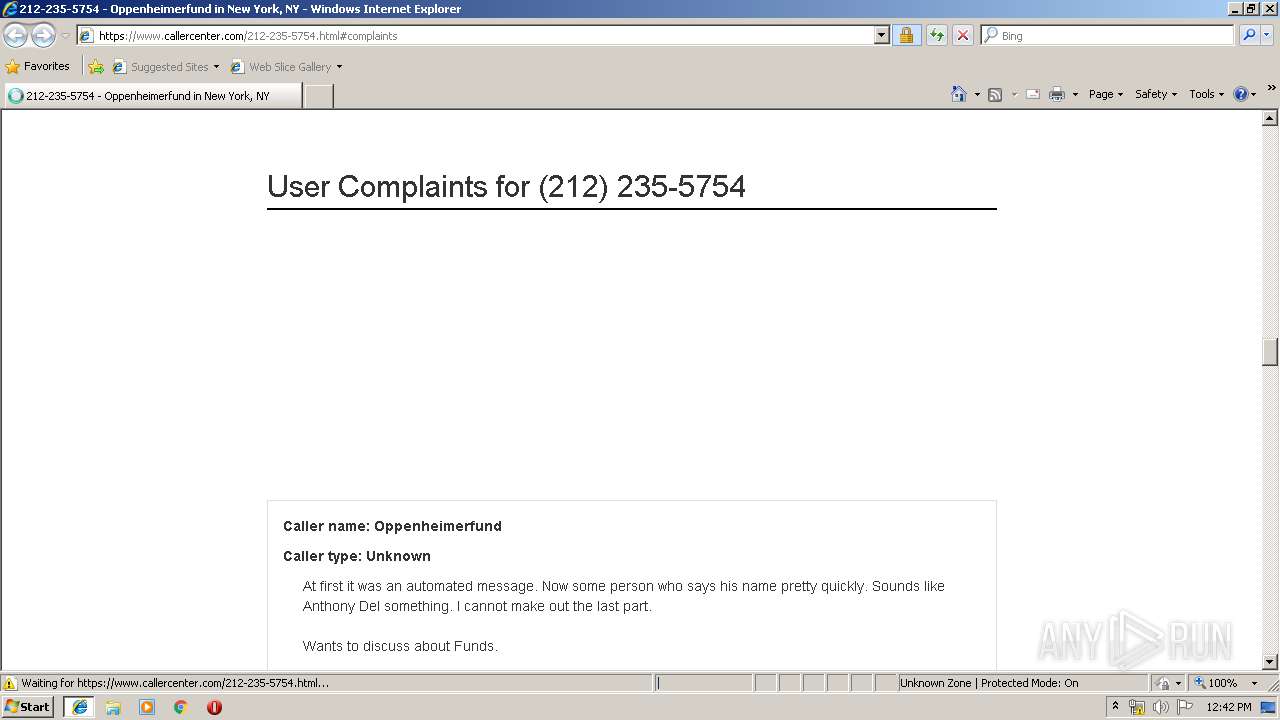Screen dimensions: 1280x720
Task: Expand the command bar overflow chevron
Action: (1271, 88)
